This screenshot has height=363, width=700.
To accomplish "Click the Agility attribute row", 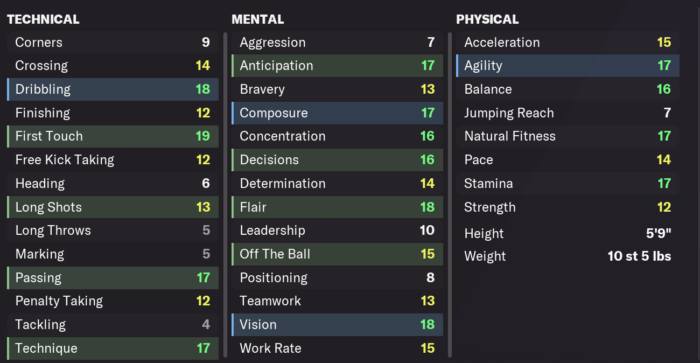I will click(x=568, y=66).
